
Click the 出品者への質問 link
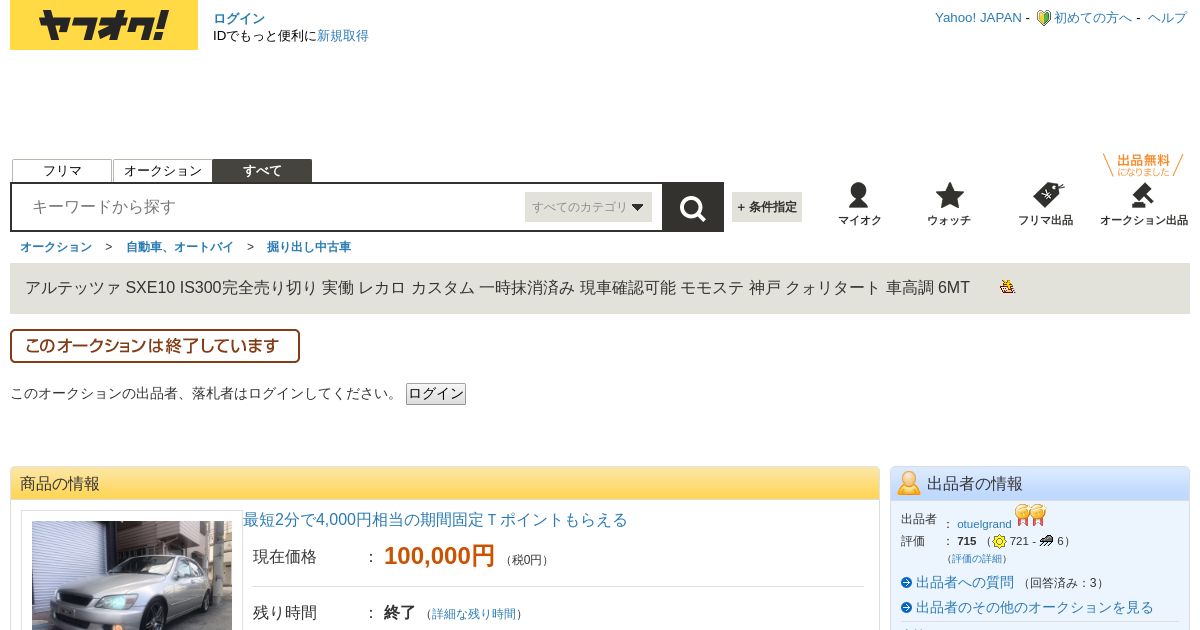[x=965, y=582]
